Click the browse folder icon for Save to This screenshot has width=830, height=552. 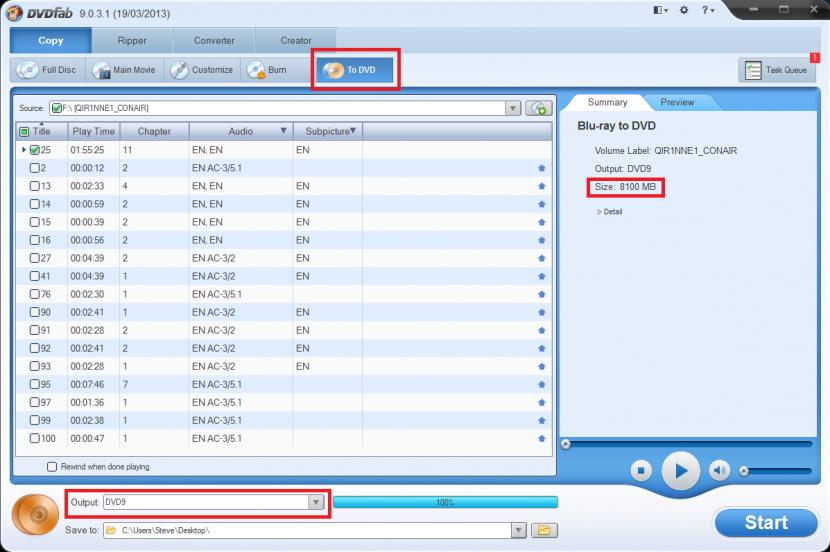(x=544, y=530)
